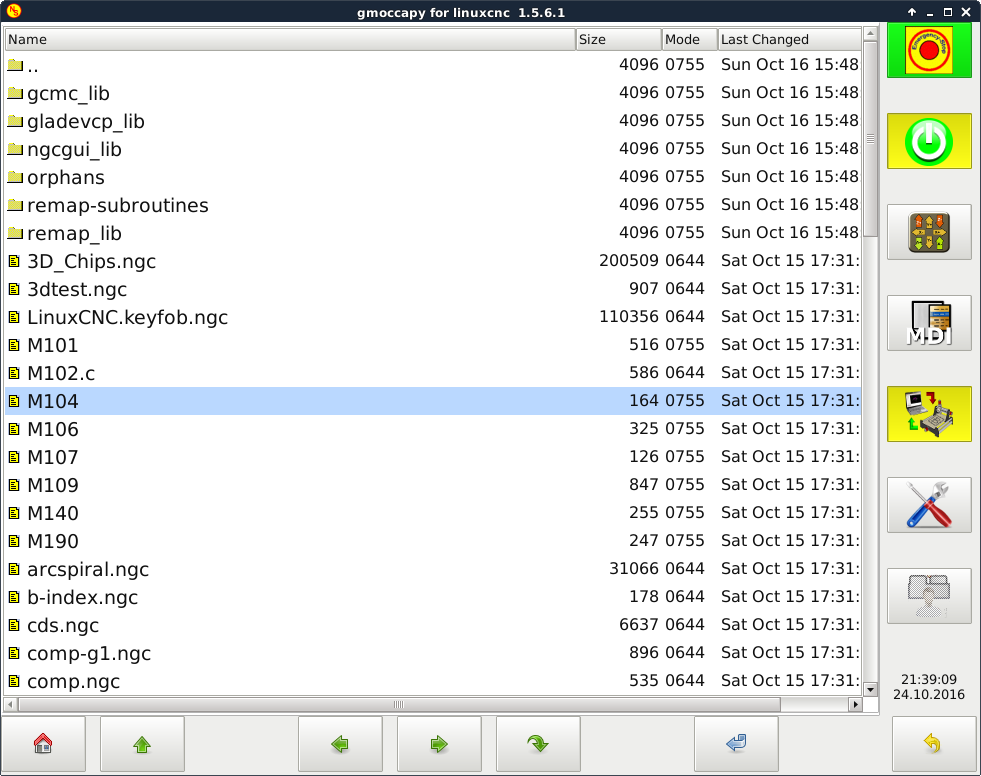Select file b-index.ngc

pos(433,597)
